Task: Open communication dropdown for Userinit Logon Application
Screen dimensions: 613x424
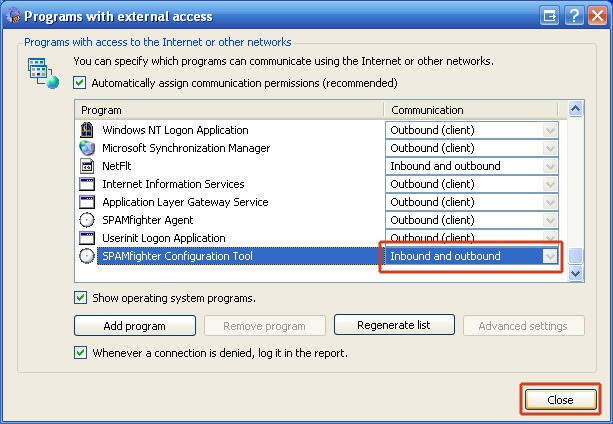Action: coord(550,238)
